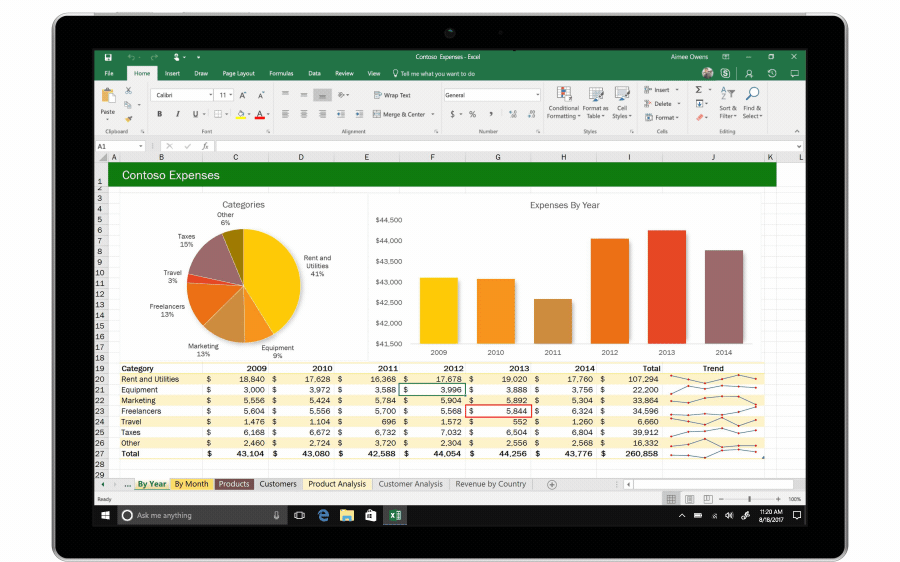Image resolution: width=900 pixels, height=562 pixels.
Task: Click the AutoSum sigma icon
Action: point(698,90)
